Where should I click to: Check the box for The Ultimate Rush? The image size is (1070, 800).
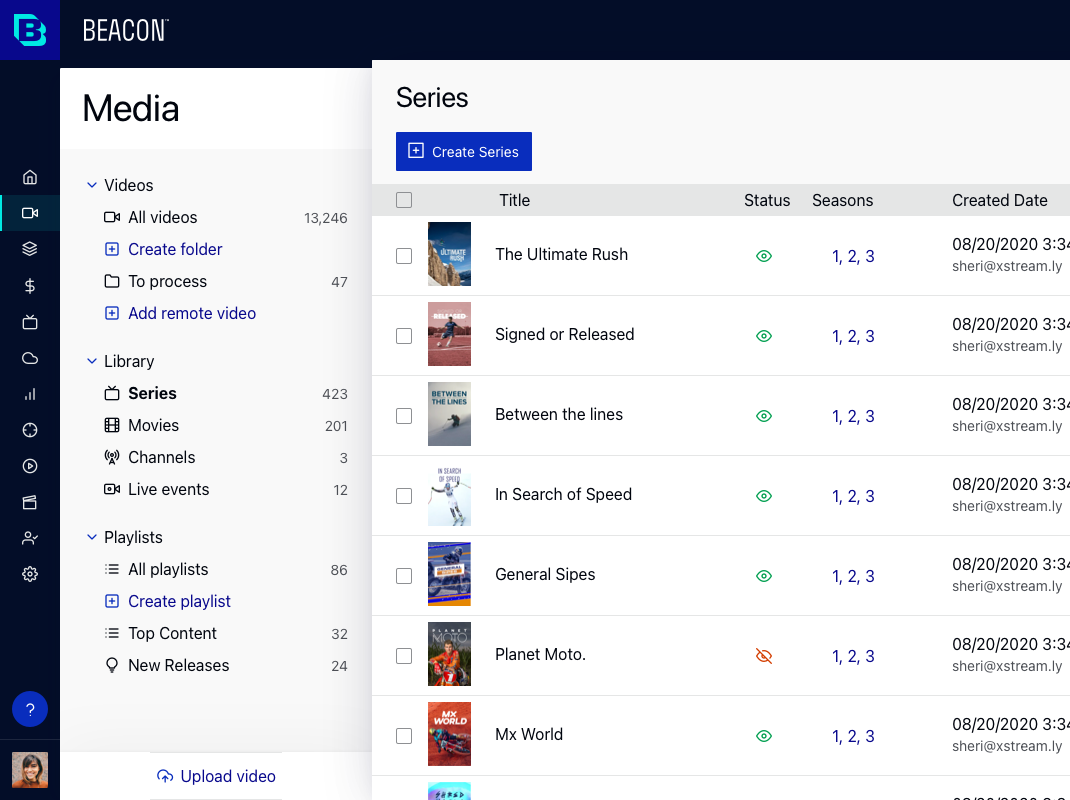(404, 256)
